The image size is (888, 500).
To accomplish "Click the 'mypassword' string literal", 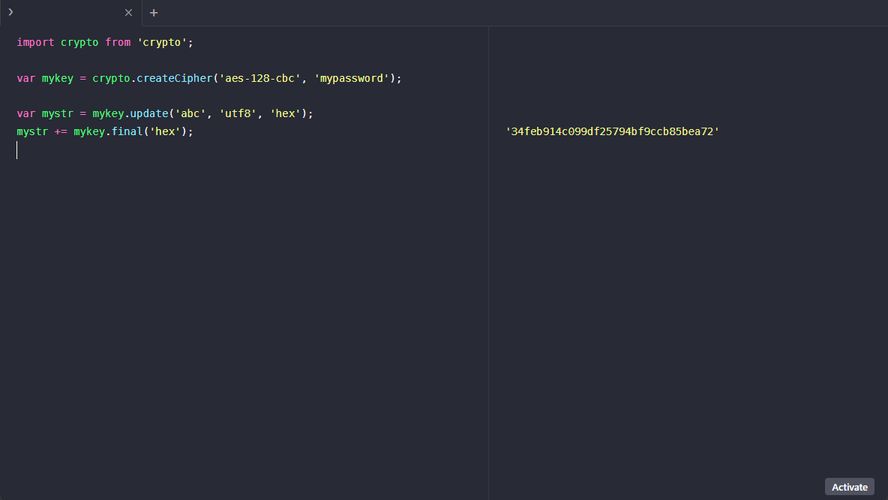I will pyautogui.click(x=352, y=78).
